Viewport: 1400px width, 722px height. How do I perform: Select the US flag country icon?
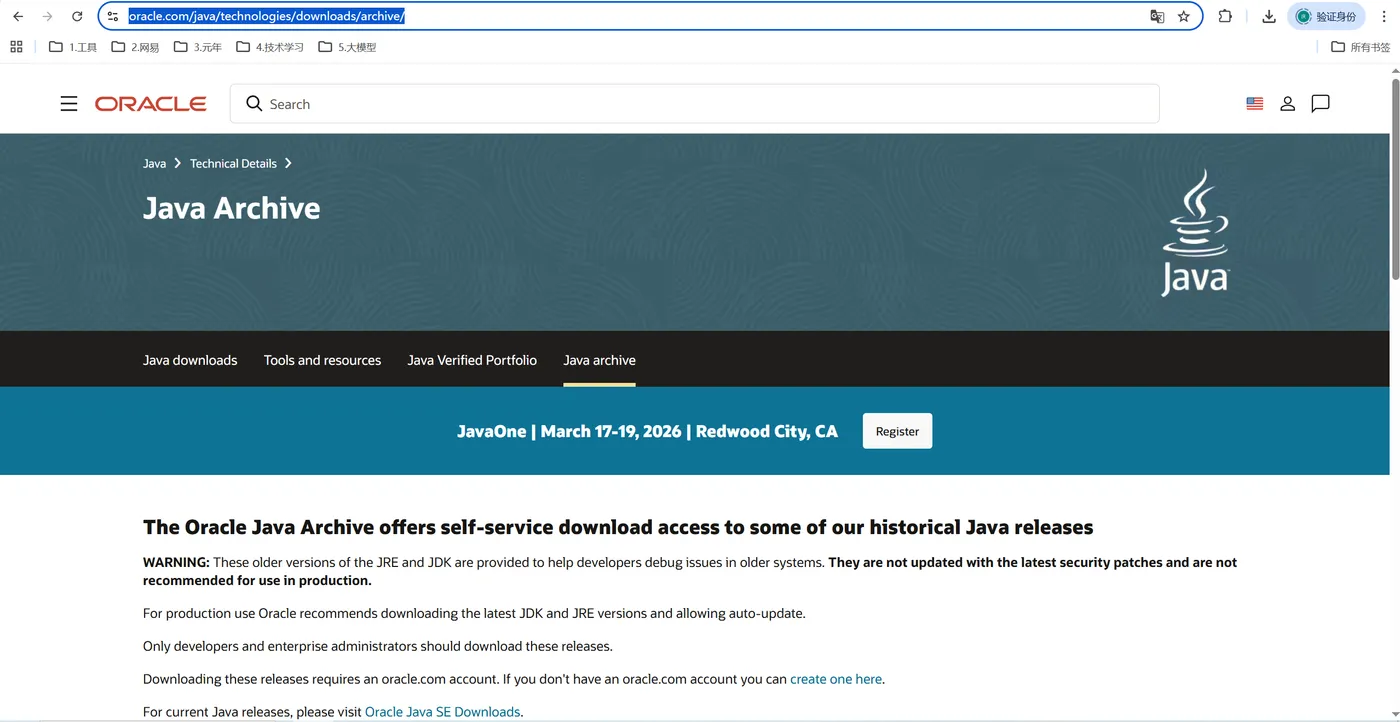point(1255,104)
